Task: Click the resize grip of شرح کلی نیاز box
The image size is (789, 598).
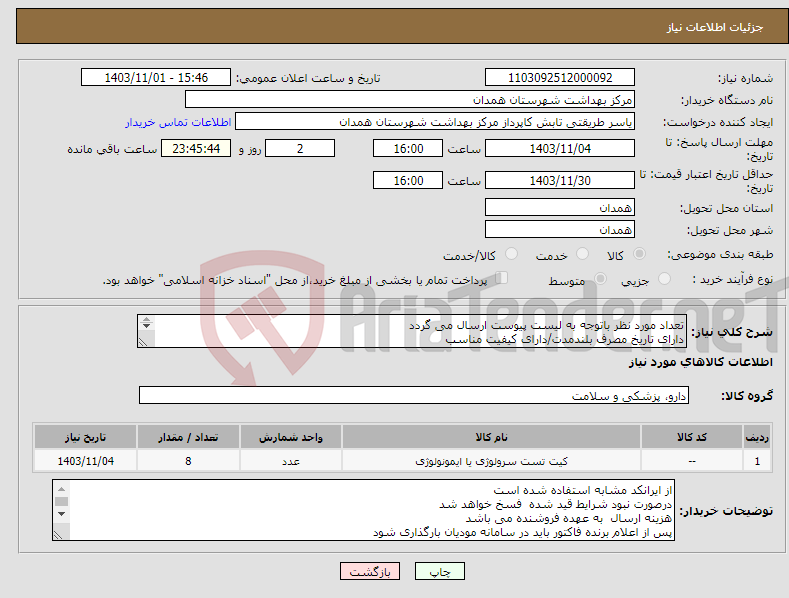Action: pyautogui.click(x=143, y=342)
